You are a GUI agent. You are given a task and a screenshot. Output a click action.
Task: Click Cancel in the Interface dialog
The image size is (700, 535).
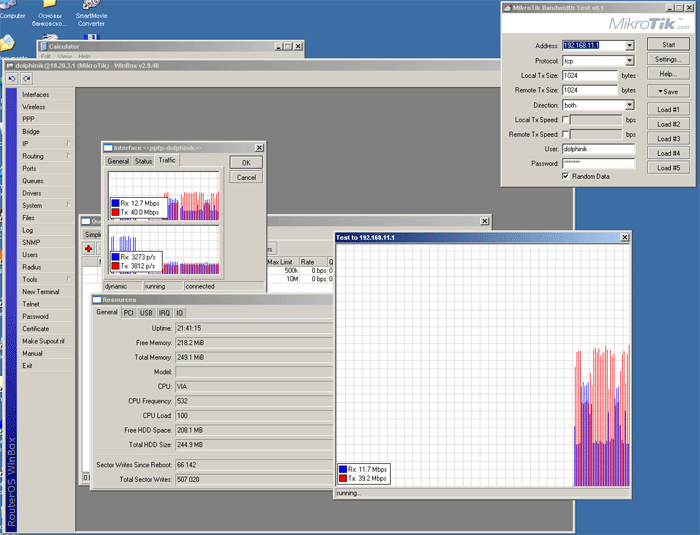pyautogui.click(x=246, y=177)
